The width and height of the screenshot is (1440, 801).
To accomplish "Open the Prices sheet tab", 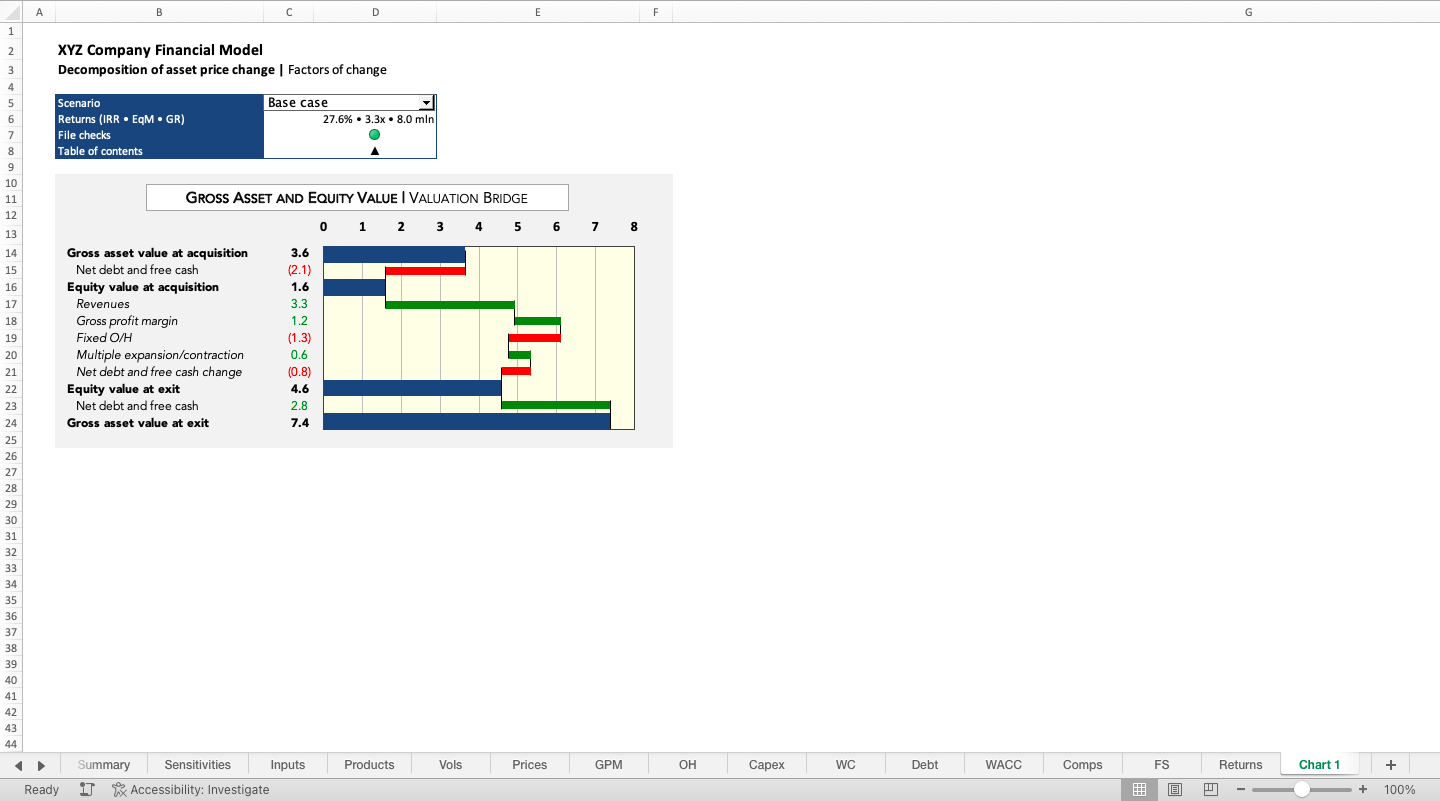I will coord(529,765).
